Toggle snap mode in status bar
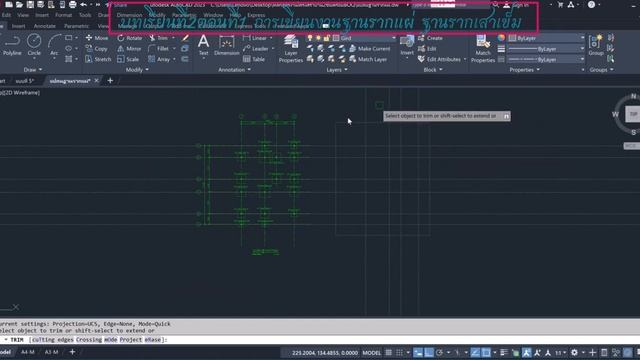 point(399,353)
